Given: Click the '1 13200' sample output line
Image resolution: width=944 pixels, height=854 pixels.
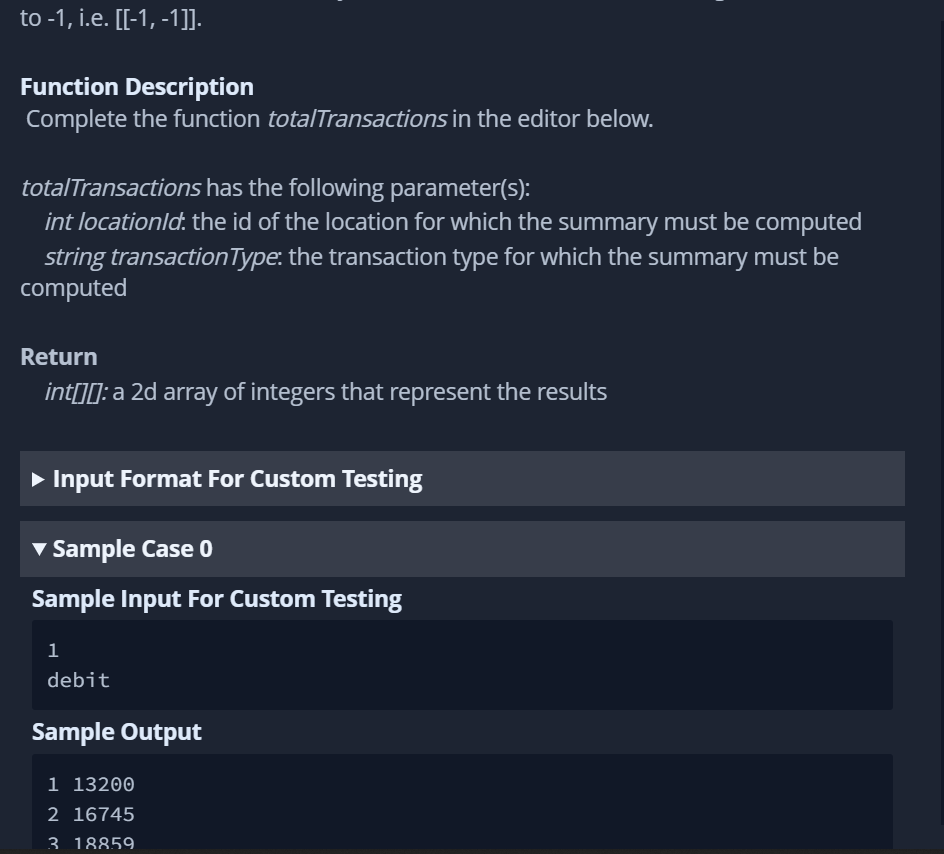Looking at the screenshot, I should click(90, 785).
